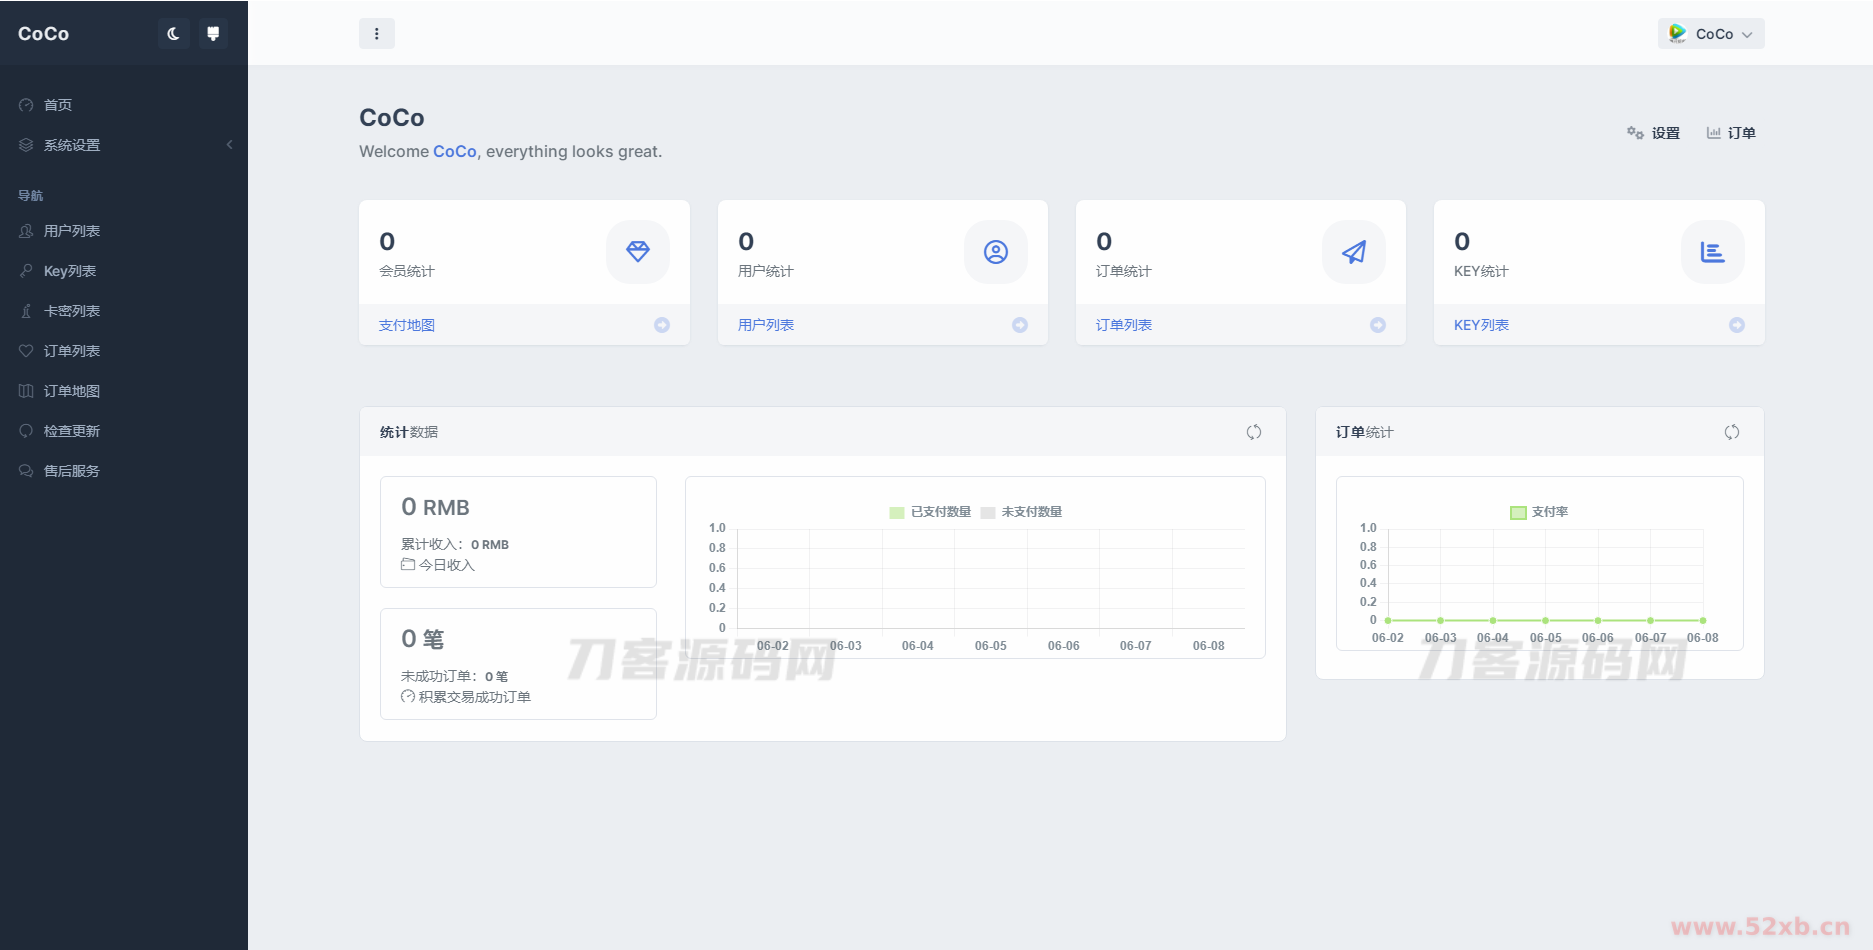Screen dimensions: 1873x950
Task: Toggle the 已支付数量 legend series
Action: (930, 512)
